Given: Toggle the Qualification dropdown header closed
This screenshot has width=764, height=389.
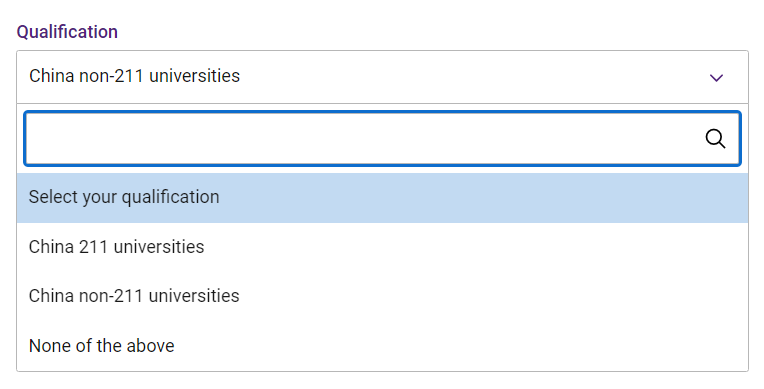Looking at the screenshot, I should [382, 77].
